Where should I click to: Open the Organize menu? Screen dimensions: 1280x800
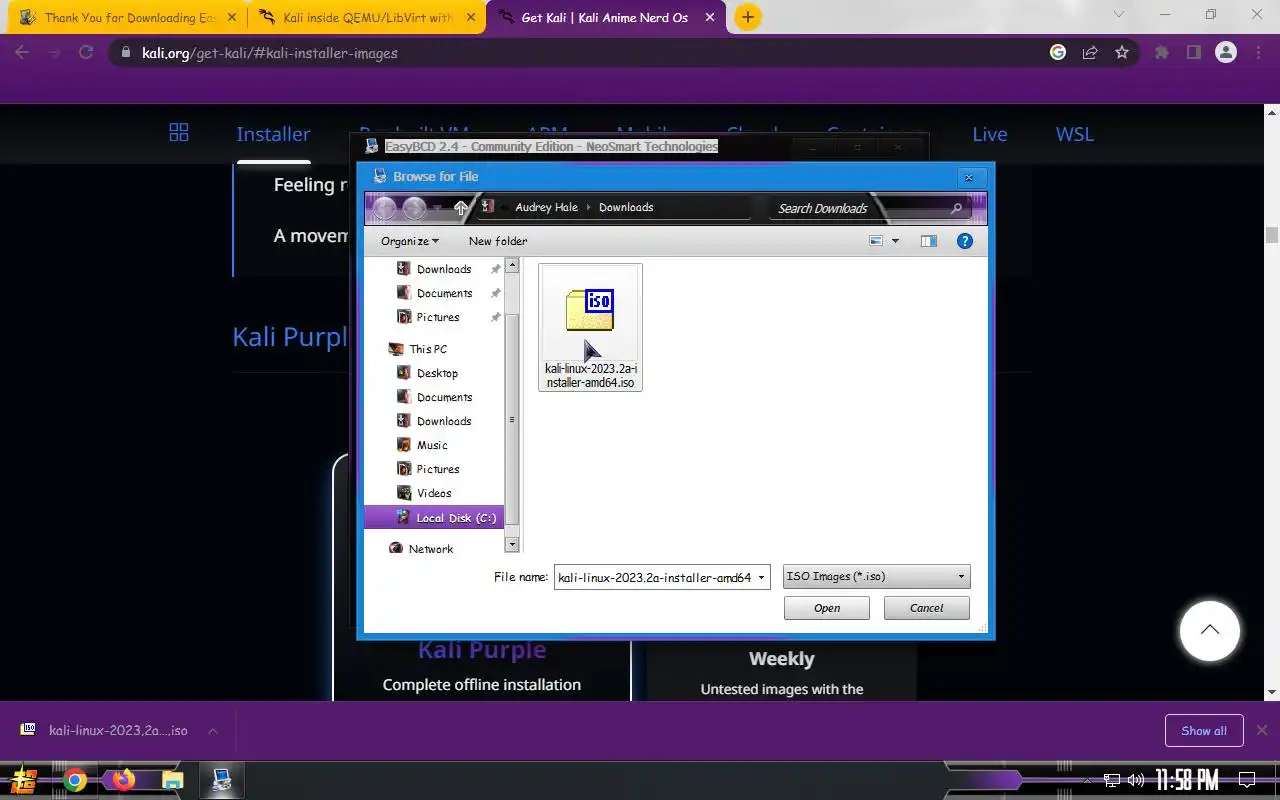410,241
